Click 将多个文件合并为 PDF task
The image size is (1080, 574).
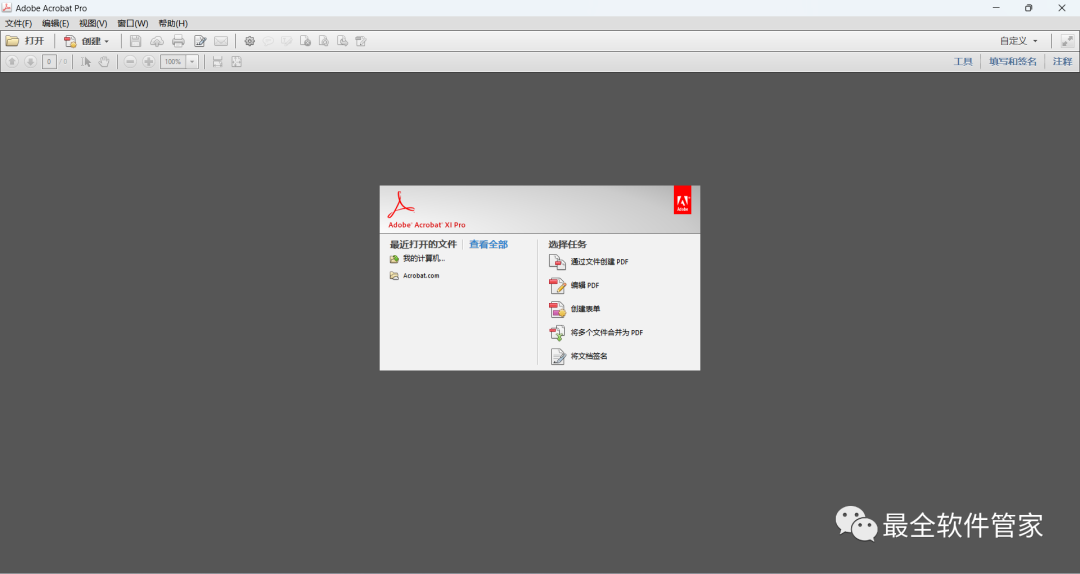(x=596, y=333)
